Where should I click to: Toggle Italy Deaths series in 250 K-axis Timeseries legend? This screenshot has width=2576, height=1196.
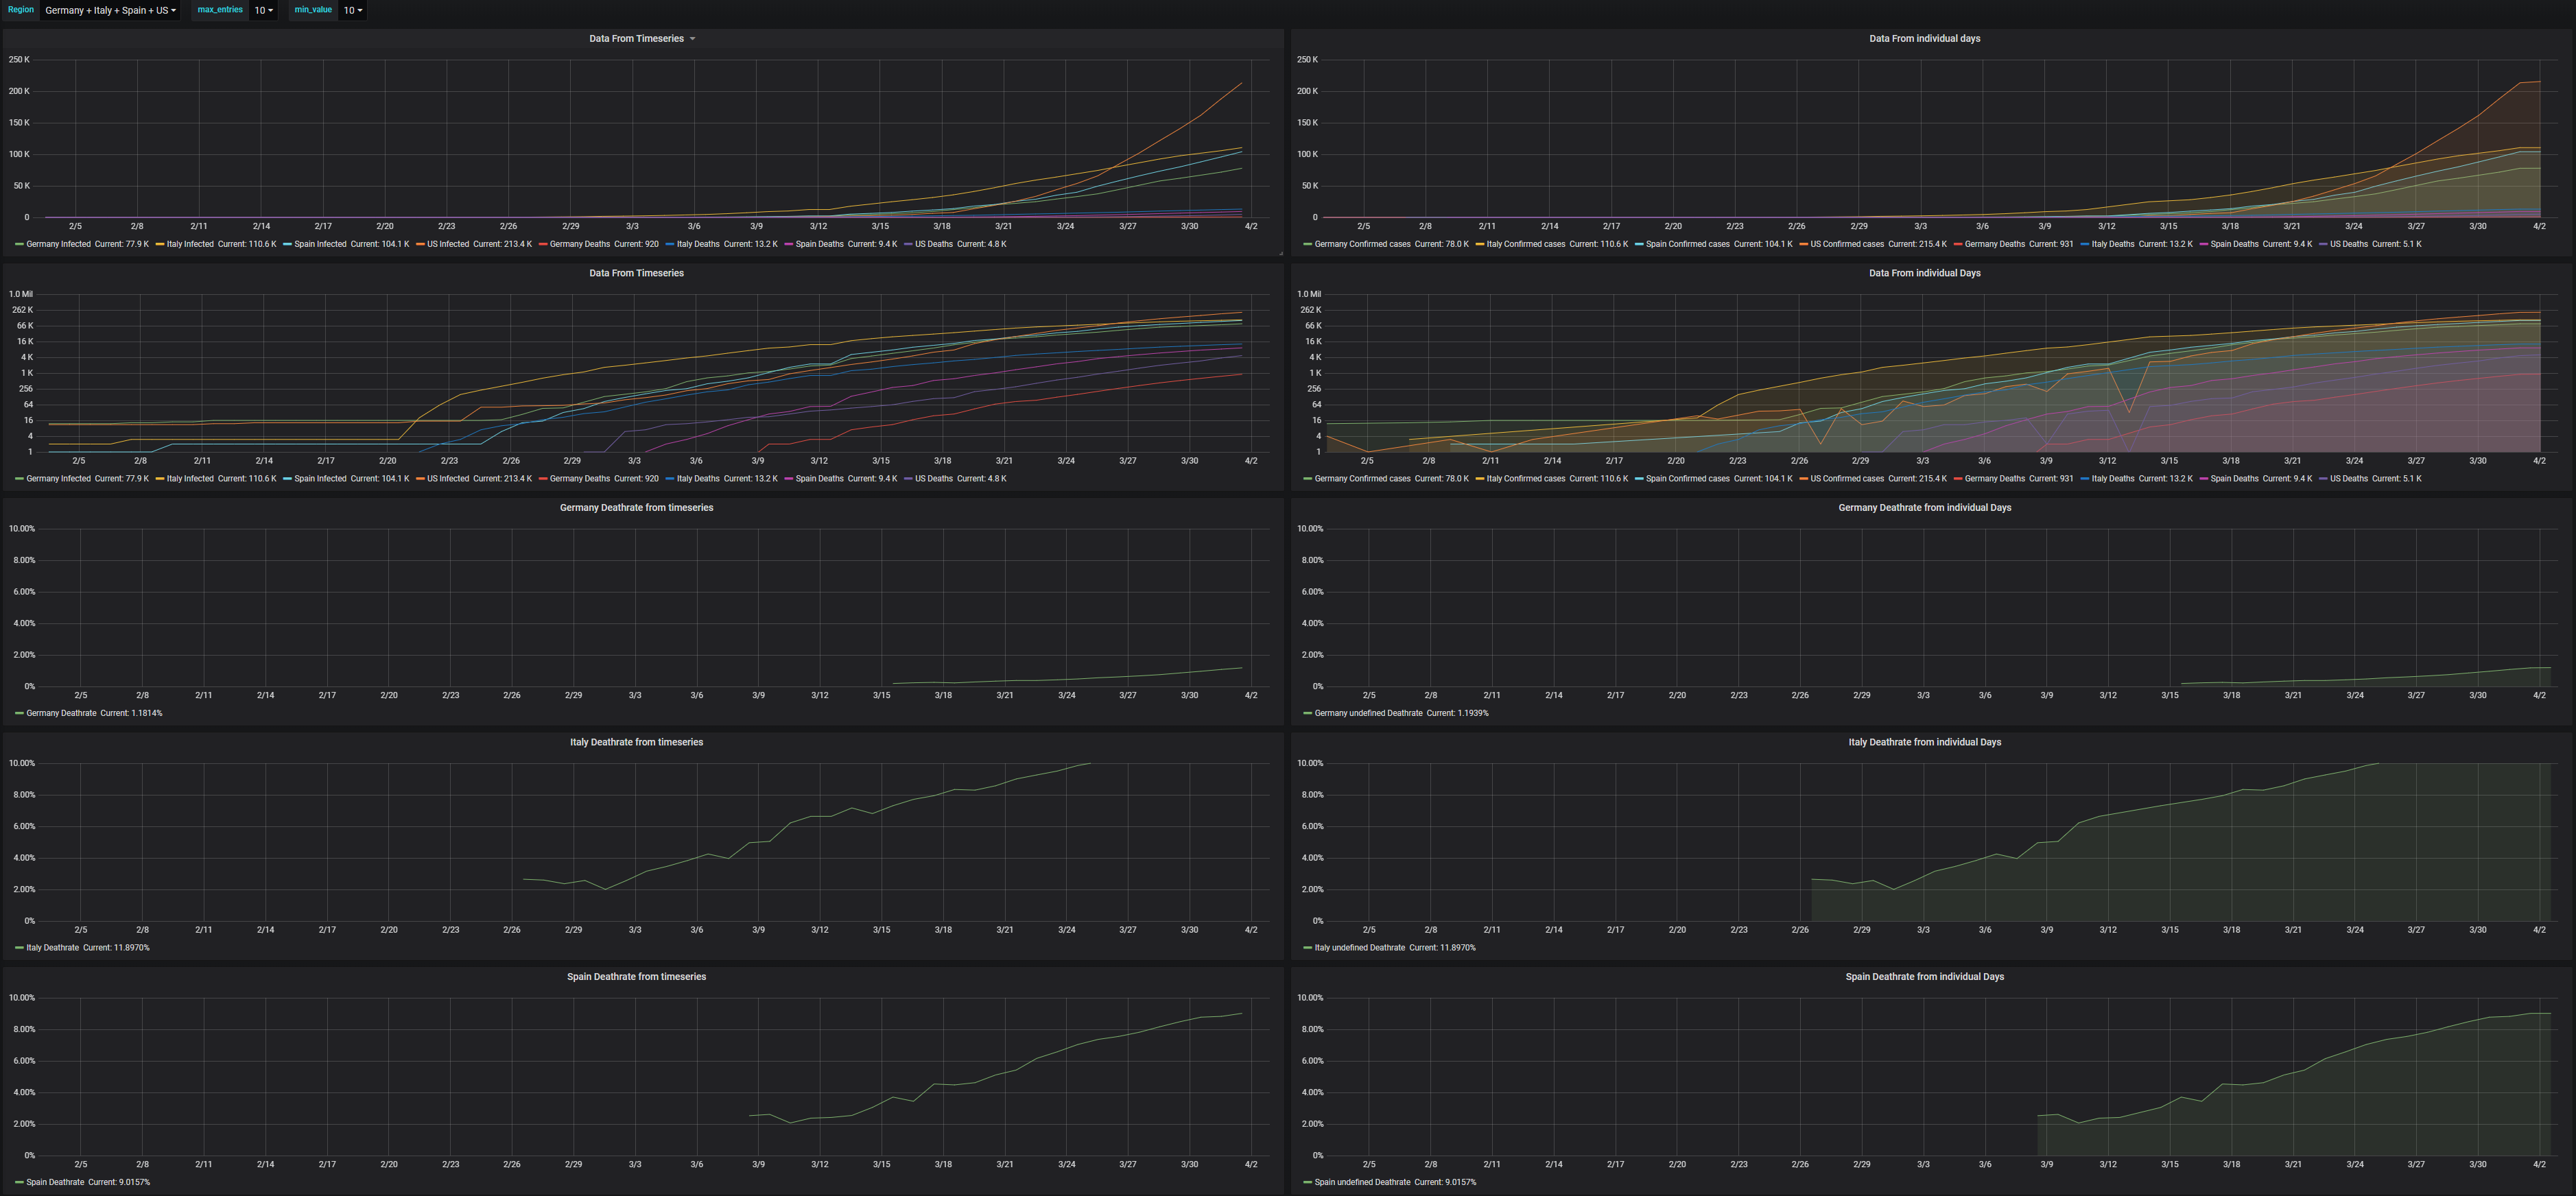[x=698, y=244]
